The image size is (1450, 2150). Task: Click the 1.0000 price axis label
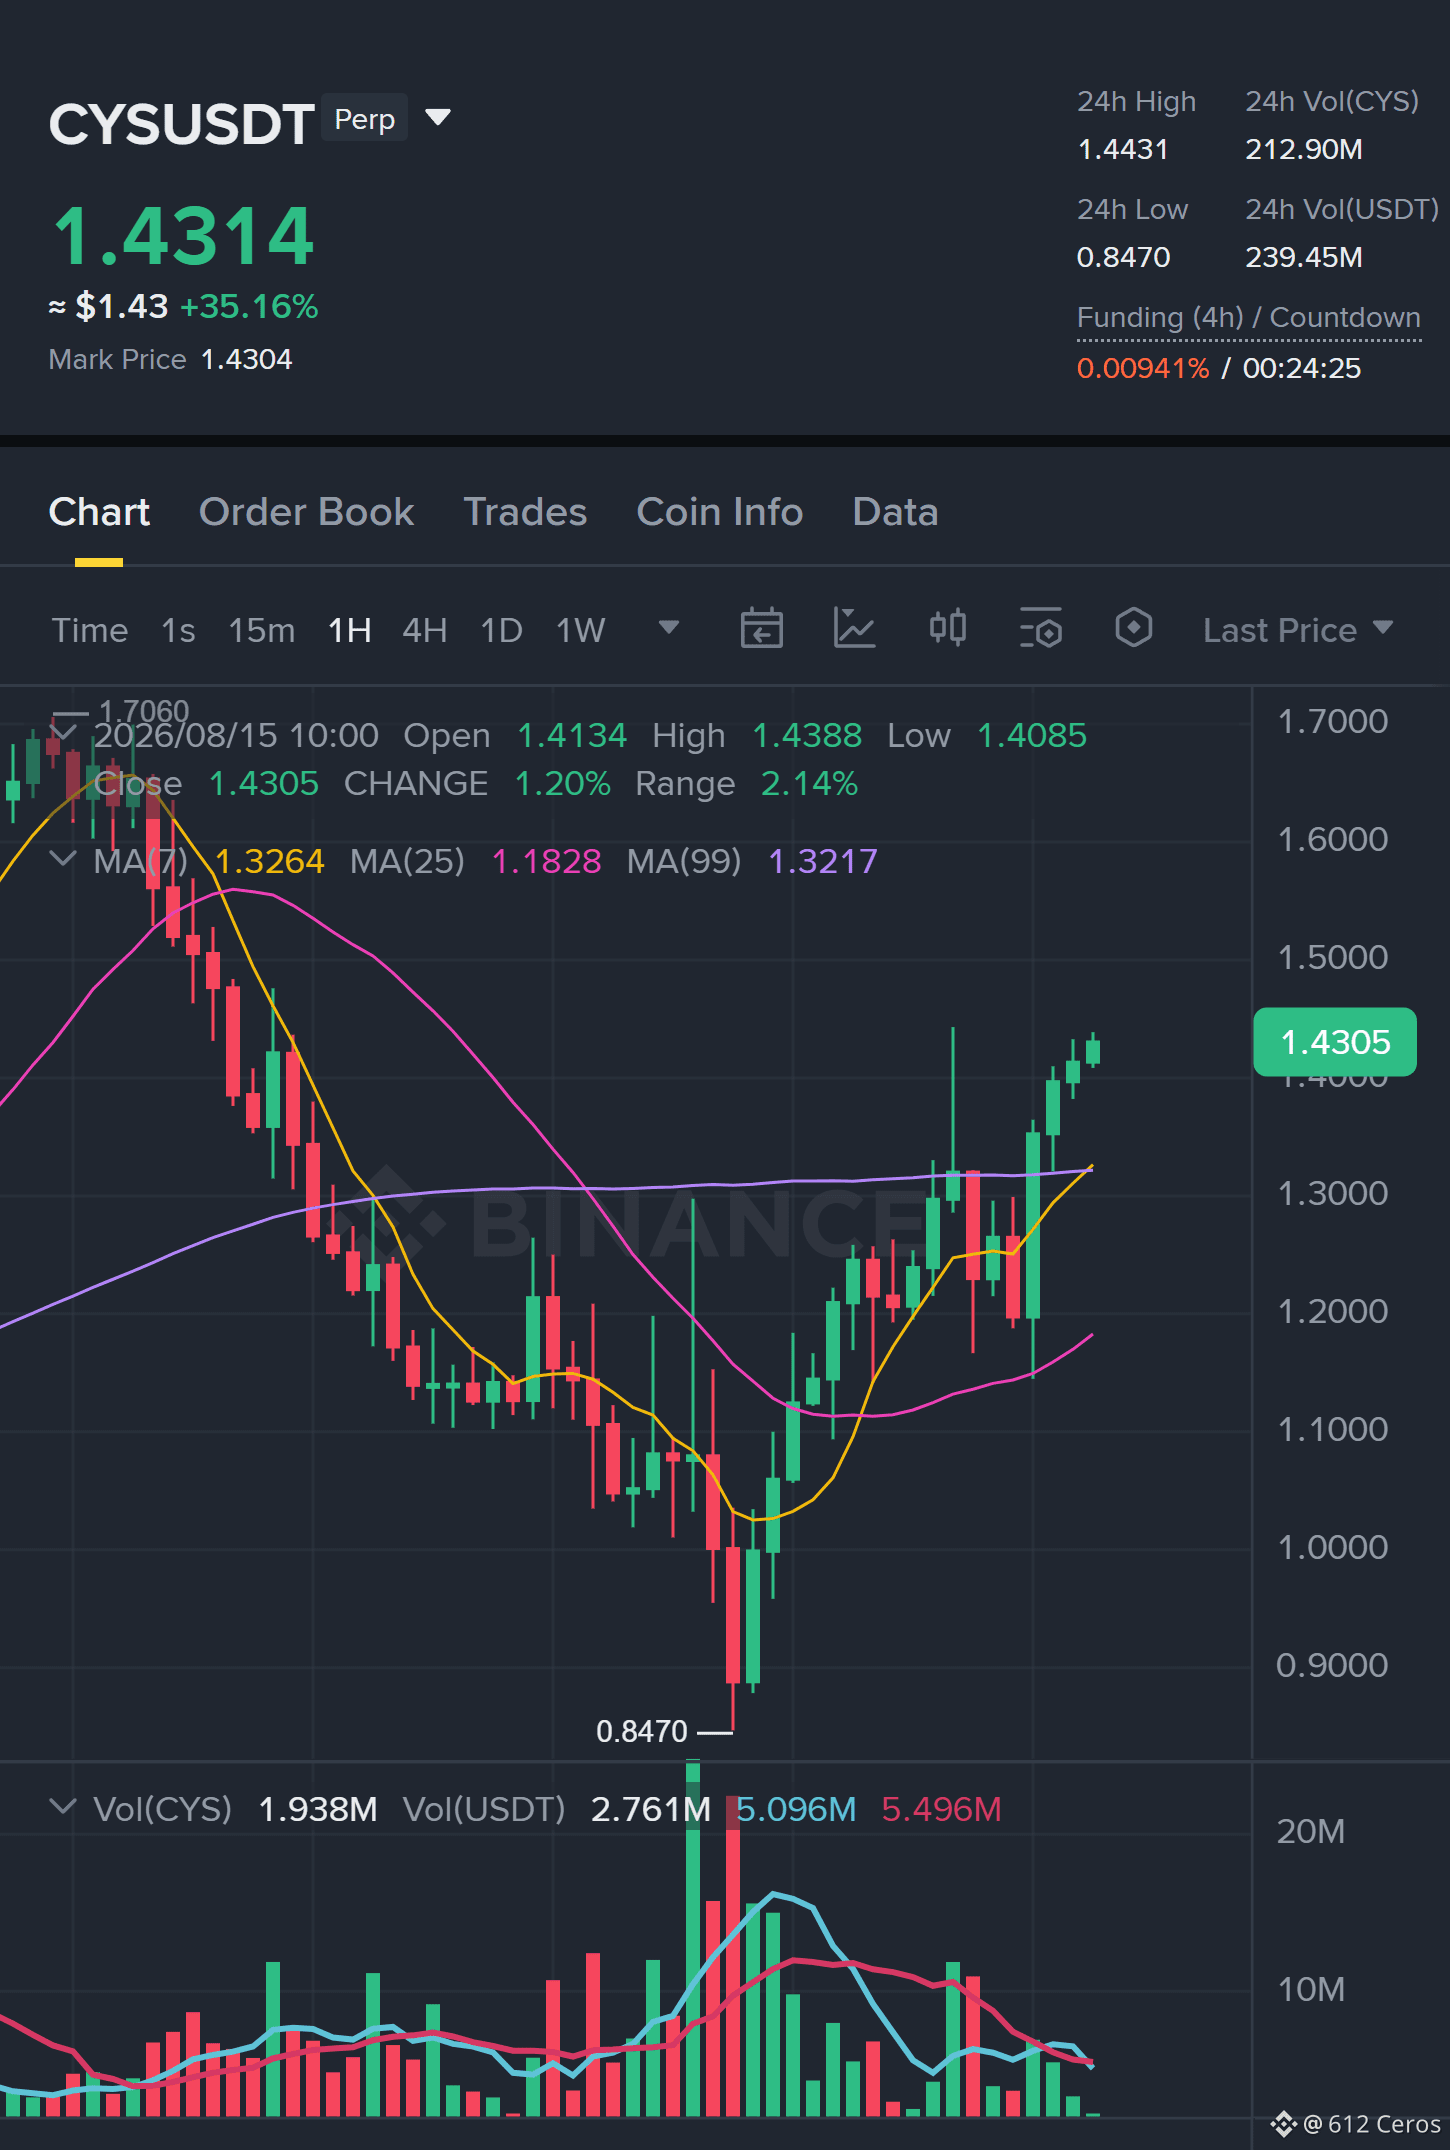coord(1333,1547)
